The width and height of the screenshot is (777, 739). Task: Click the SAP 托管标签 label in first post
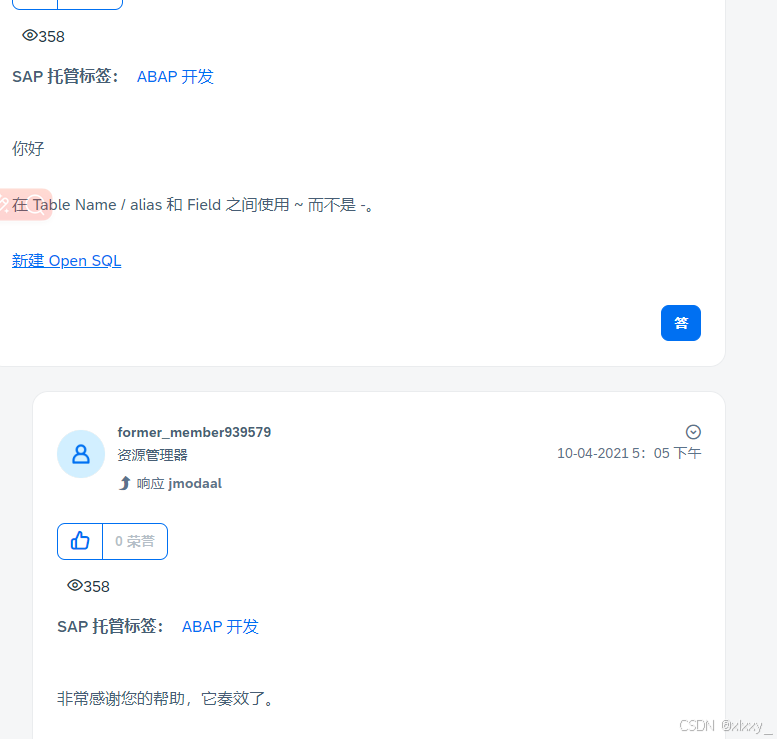click(65, 77)
